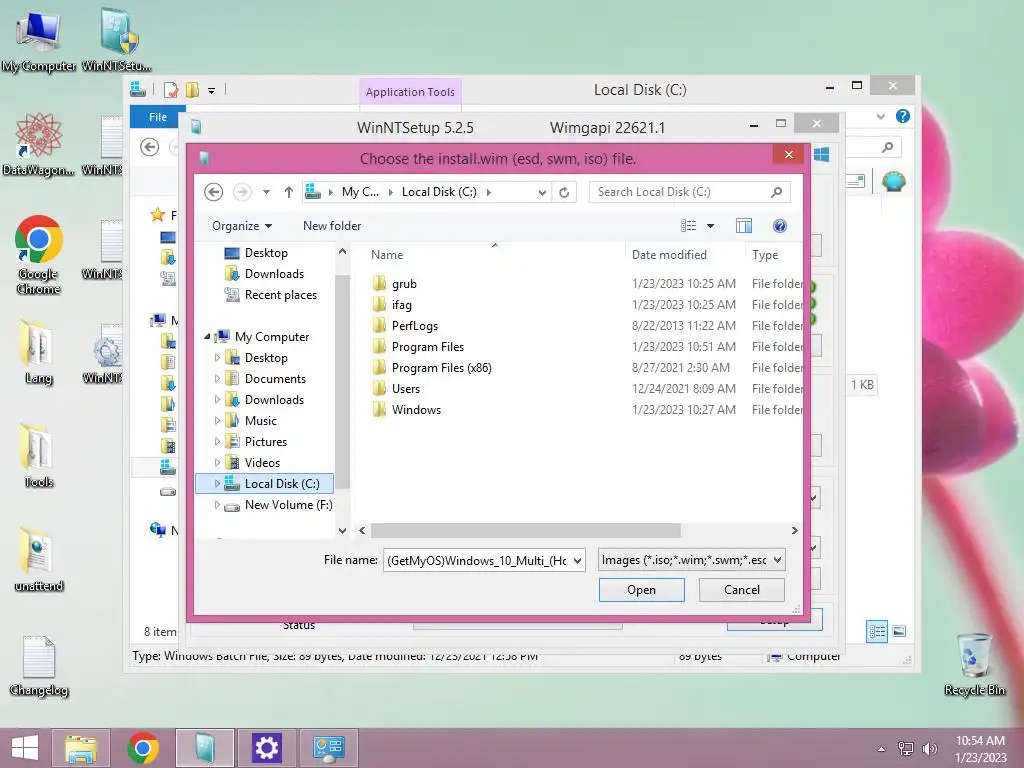Toggle the preview pane icon
This screenshot has height=768, width=1024.
tap(744, 226)
